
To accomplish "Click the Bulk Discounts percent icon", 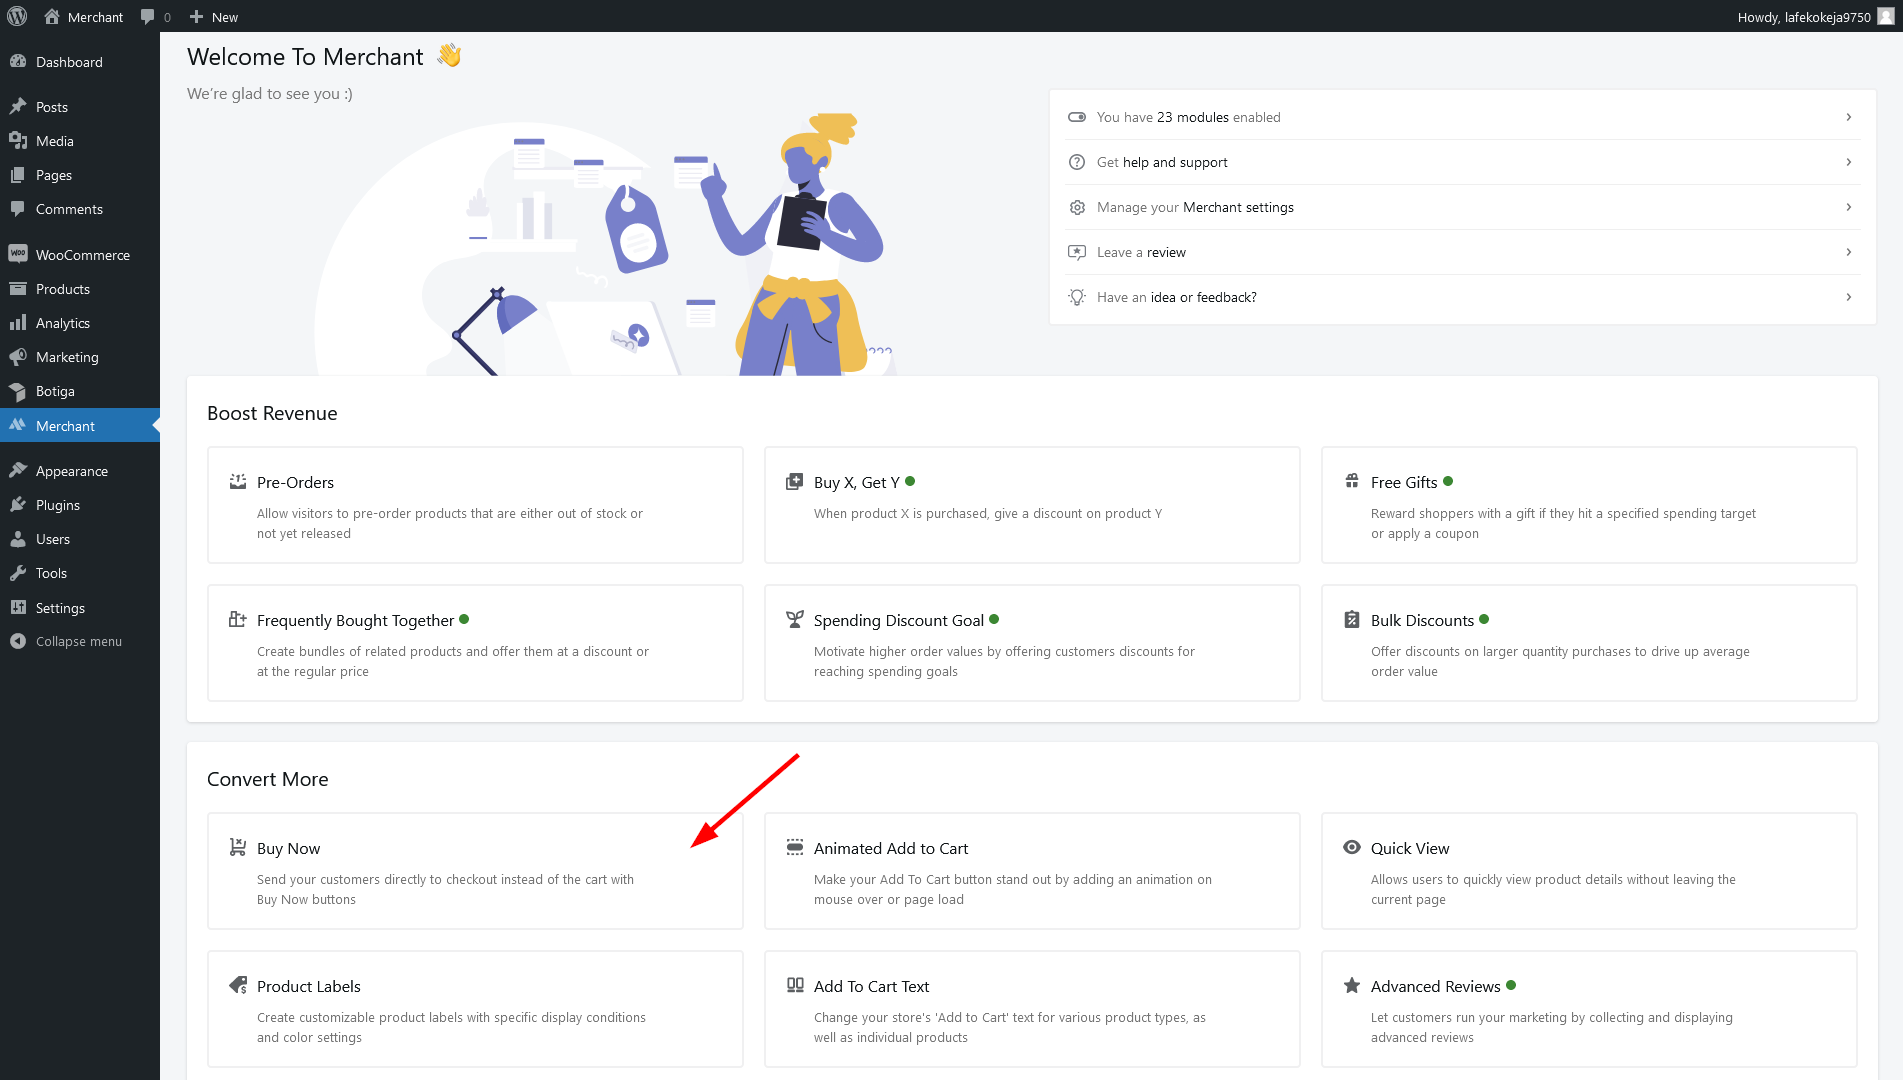I will 1352,619.
